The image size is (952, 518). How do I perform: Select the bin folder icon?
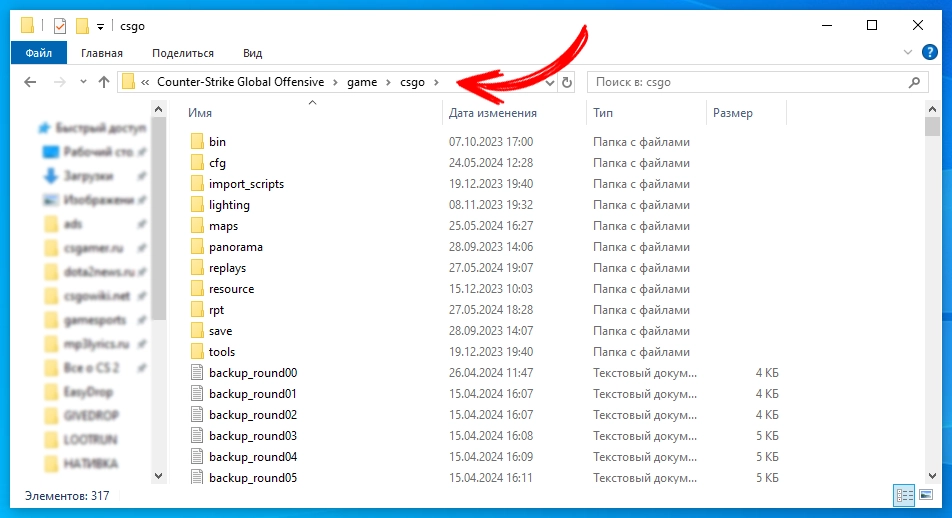click(197, 141)
